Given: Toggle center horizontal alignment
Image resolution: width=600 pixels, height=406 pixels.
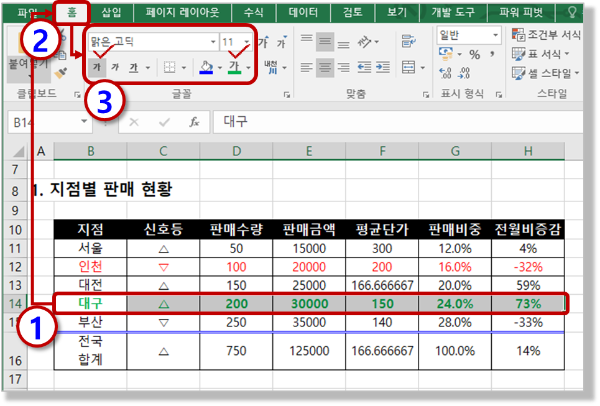Looking at the screenshot, I should (325, 68).
